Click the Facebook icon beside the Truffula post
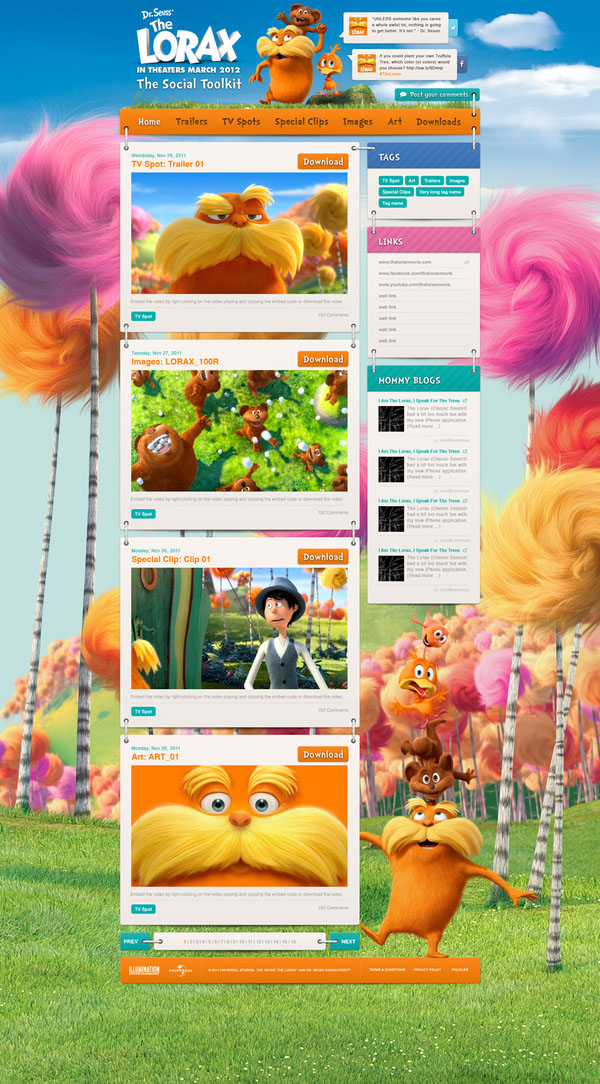 tap(462, 64)
